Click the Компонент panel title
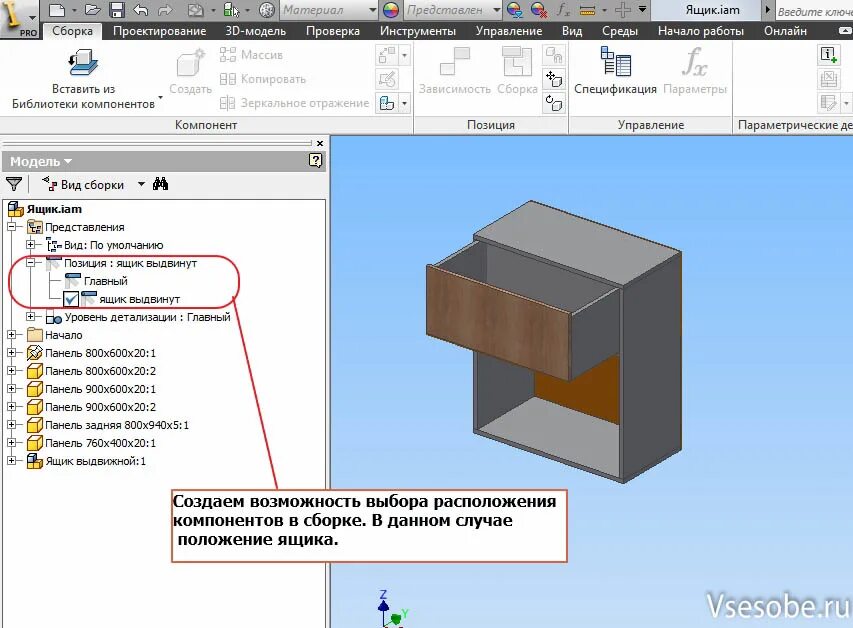 [206, 125]
